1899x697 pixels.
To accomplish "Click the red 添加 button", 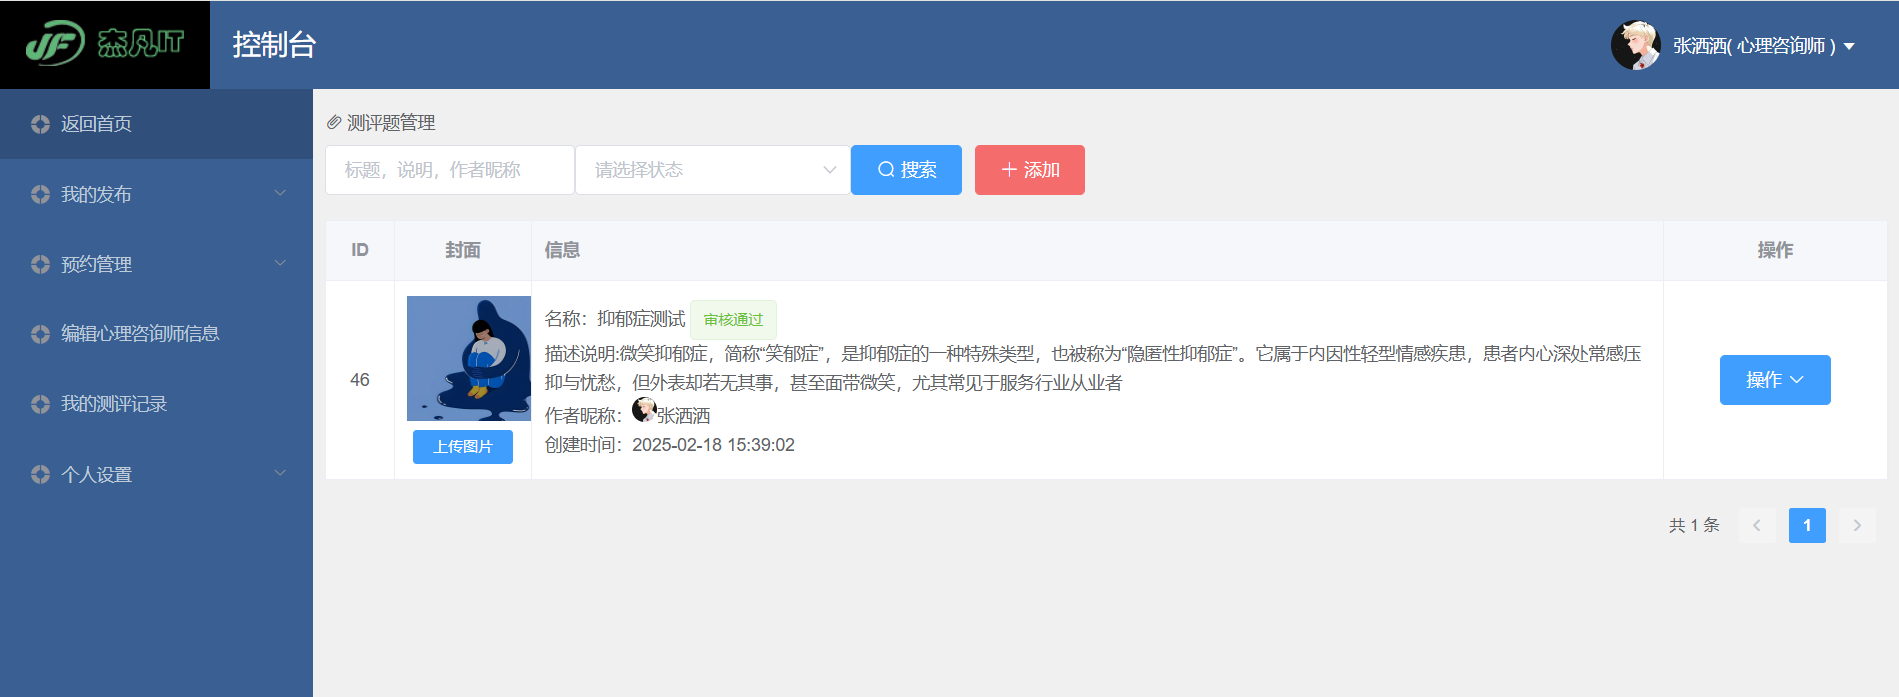I will (1030, 170).
